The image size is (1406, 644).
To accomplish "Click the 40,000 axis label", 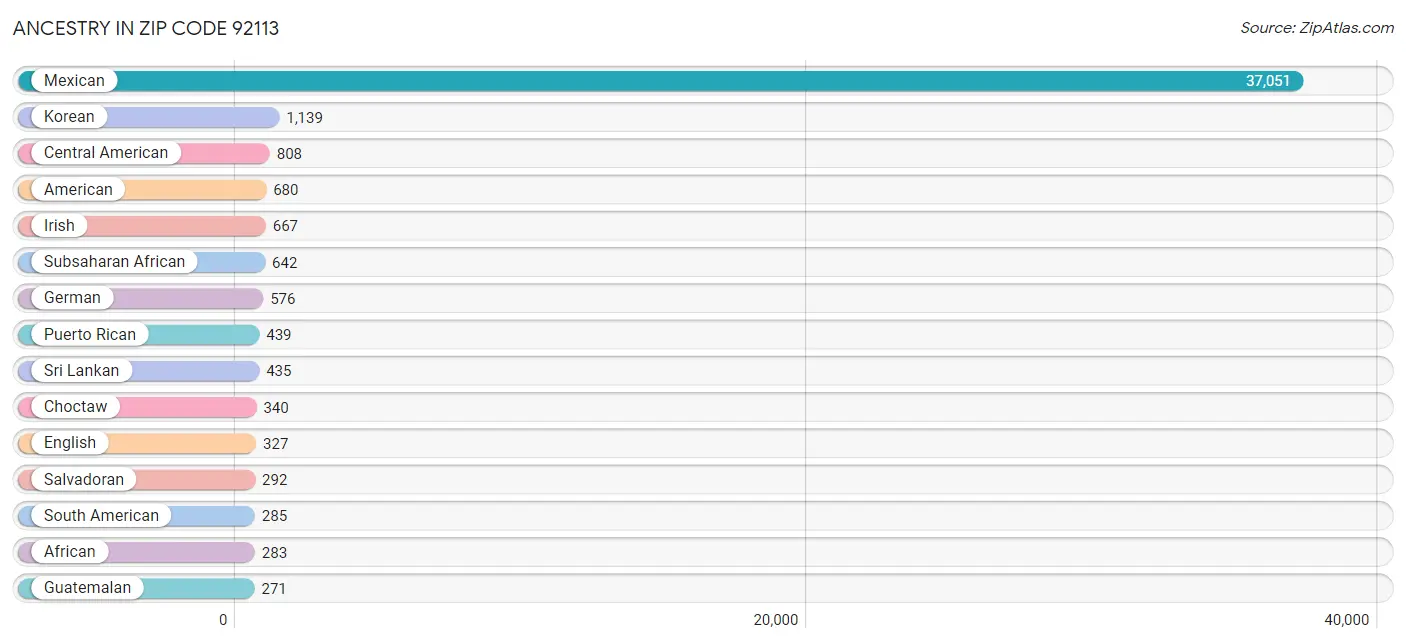I will click(1349, 619).
